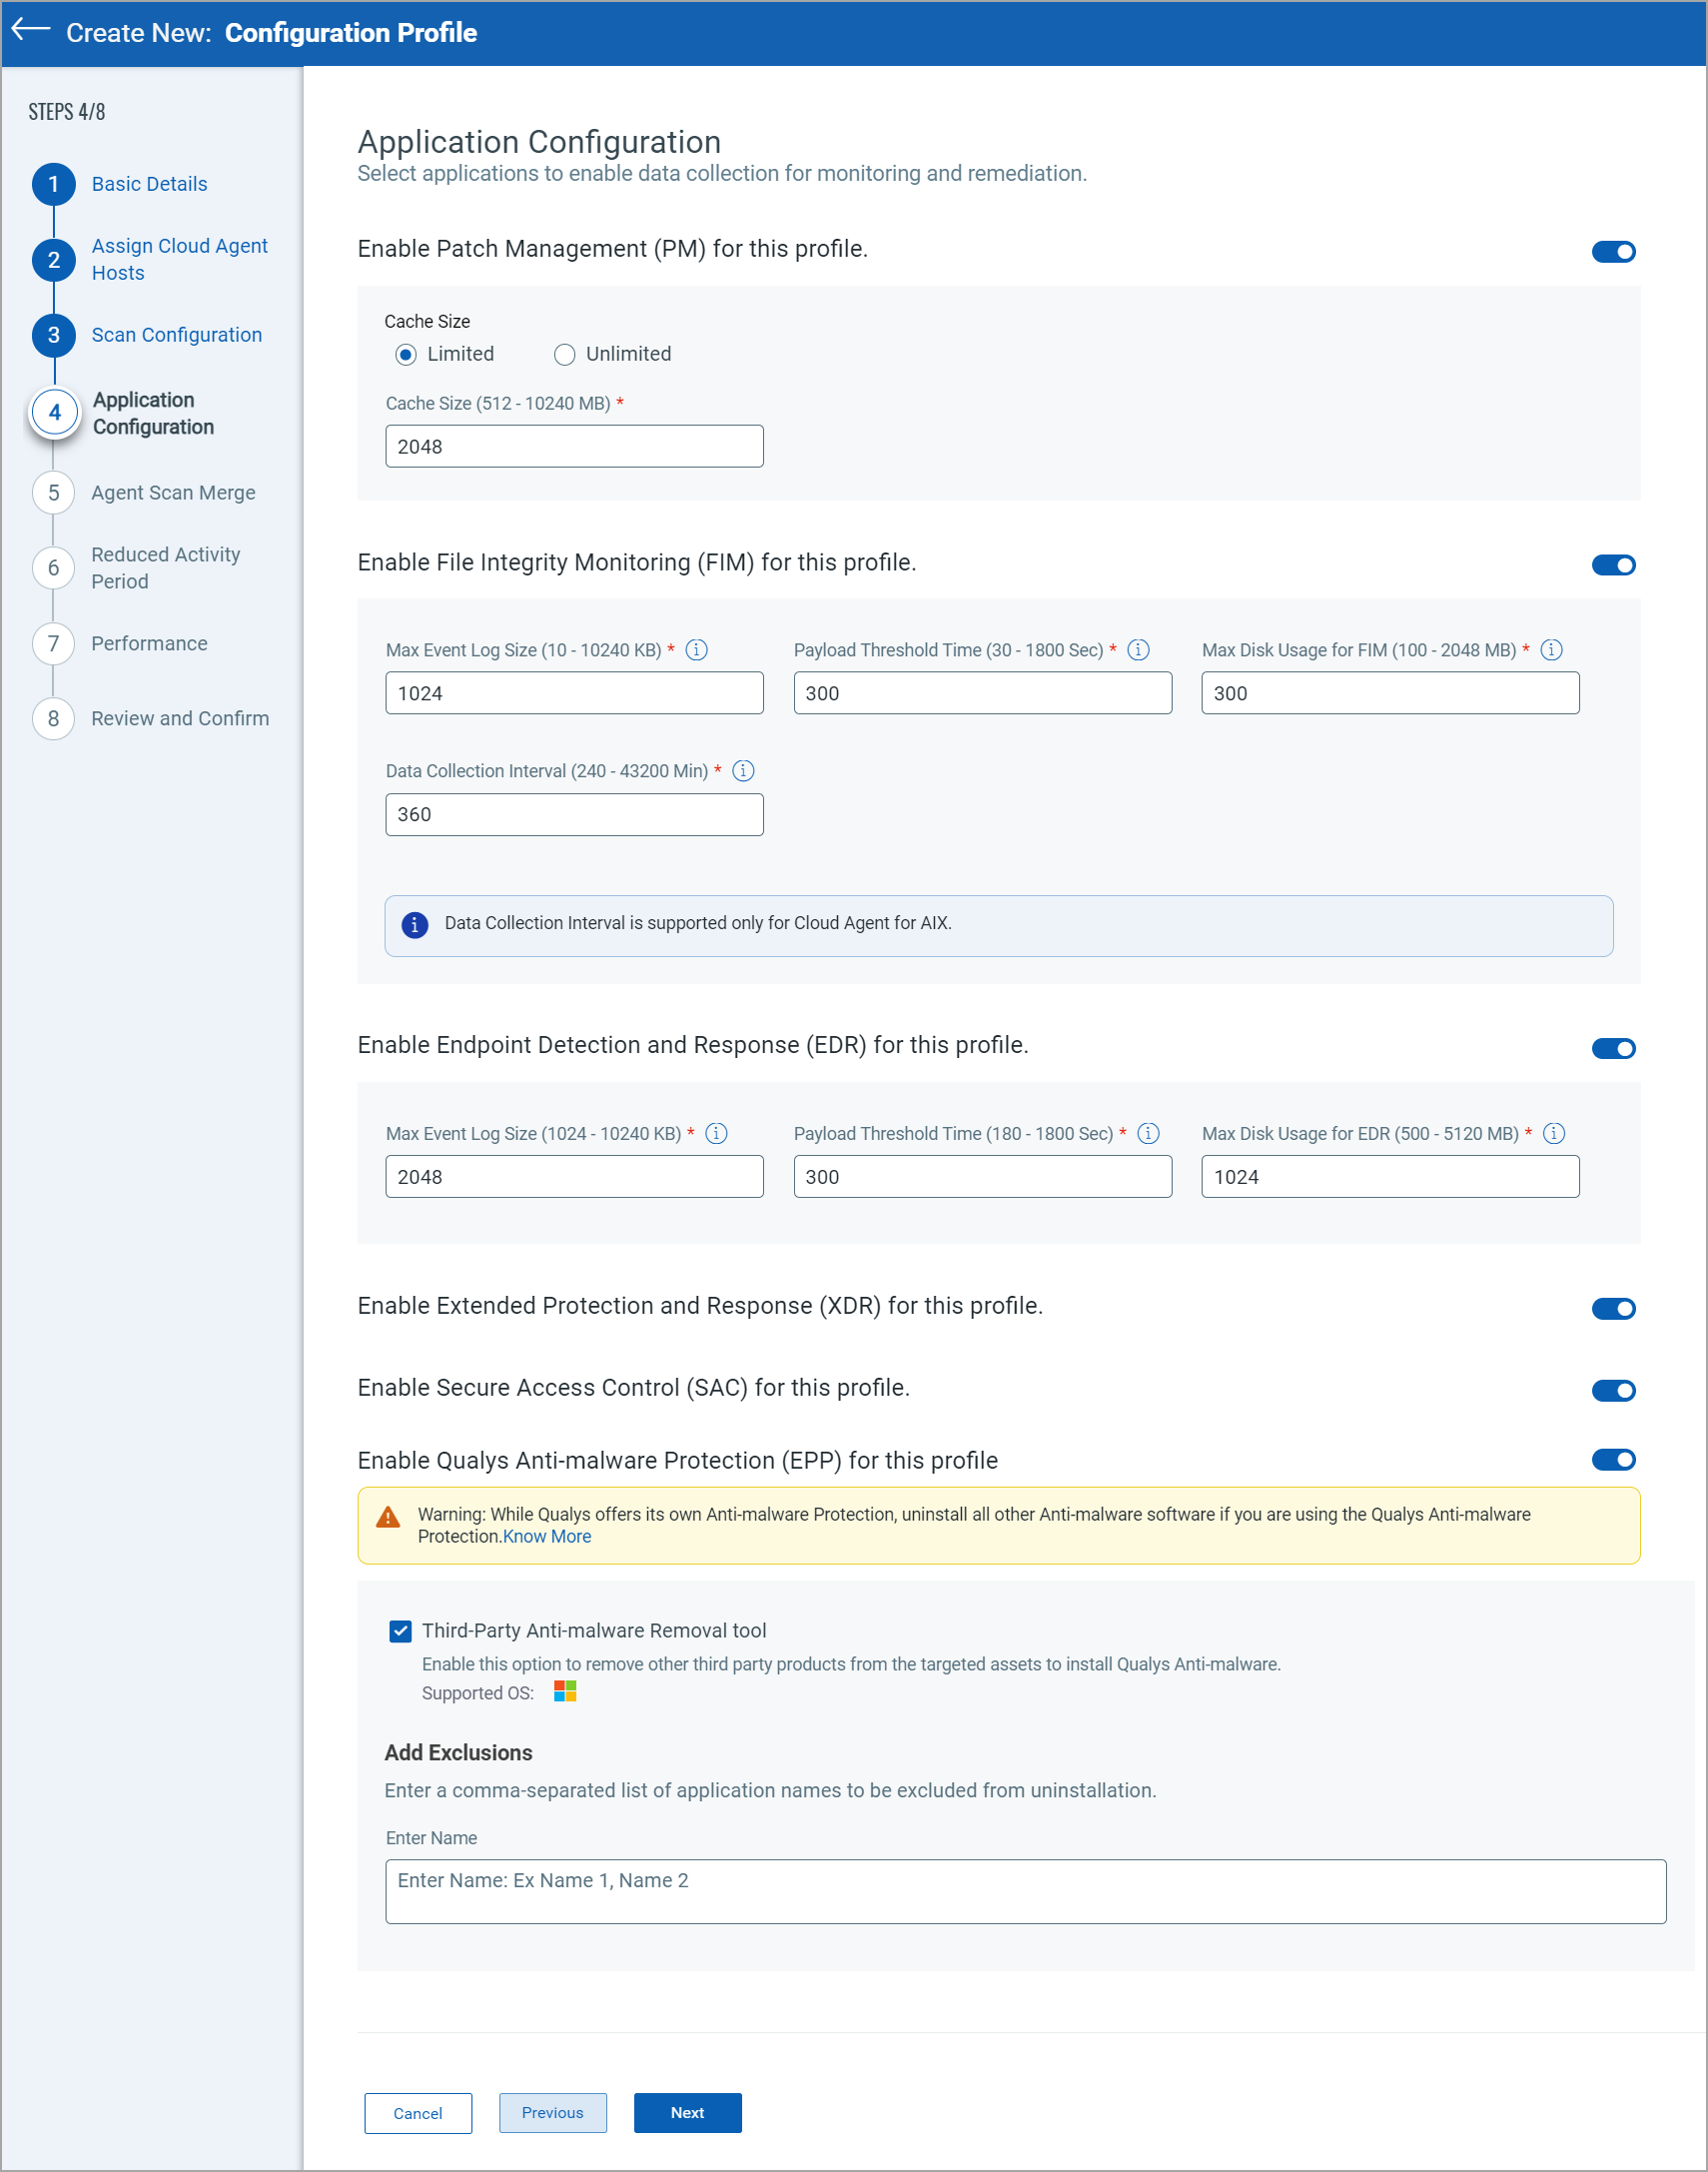Click the 'Application Configuration' page heading
Viewport: 1708px width, 2172px height.
pyautogui.click(x=539, y=142)
